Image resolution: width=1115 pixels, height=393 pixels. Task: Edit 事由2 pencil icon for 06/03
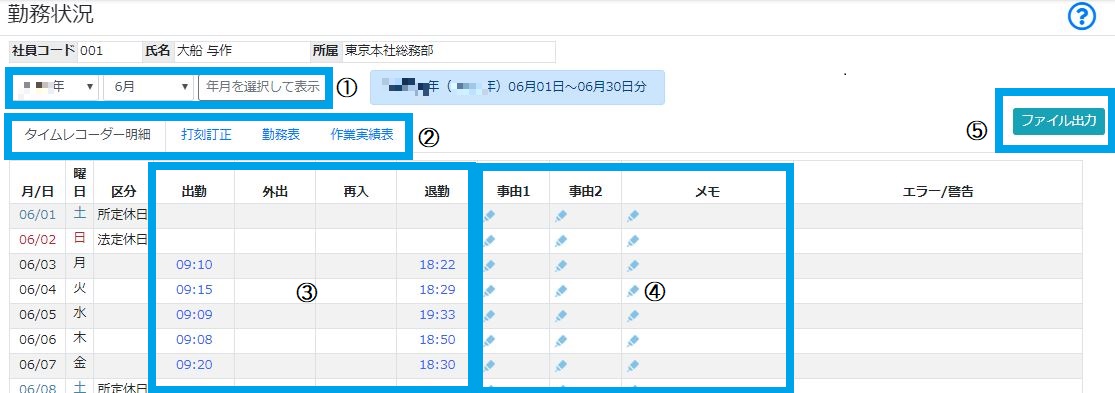tap(561, 266)
